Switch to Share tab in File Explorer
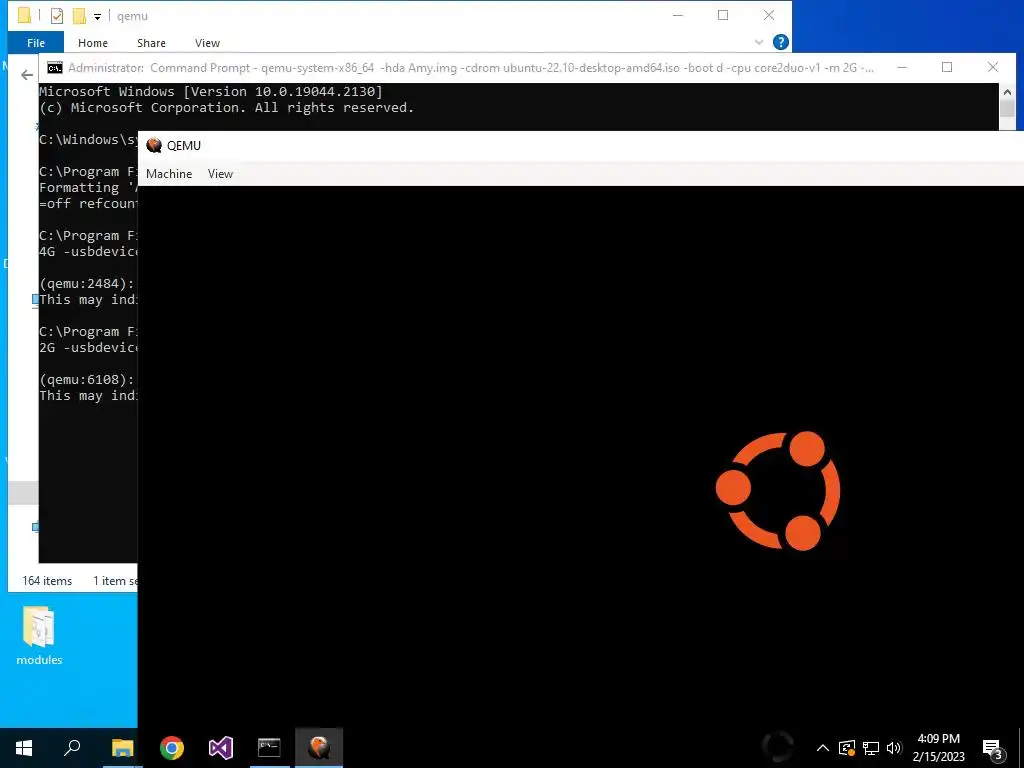This screenshot has height=768, width=1024. tap(151, 42)
